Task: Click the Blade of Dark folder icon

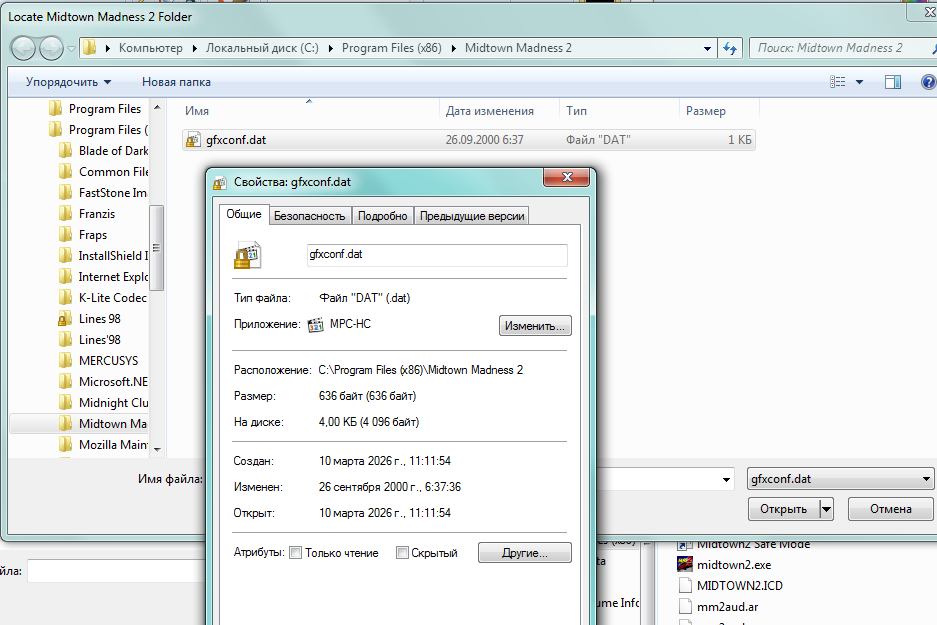Action: pos(65,151)
